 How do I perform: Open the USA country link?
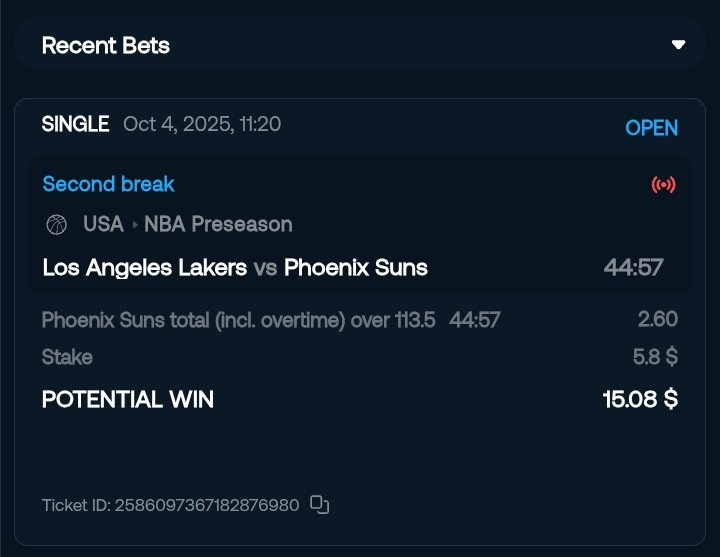(x=103, y=224)
